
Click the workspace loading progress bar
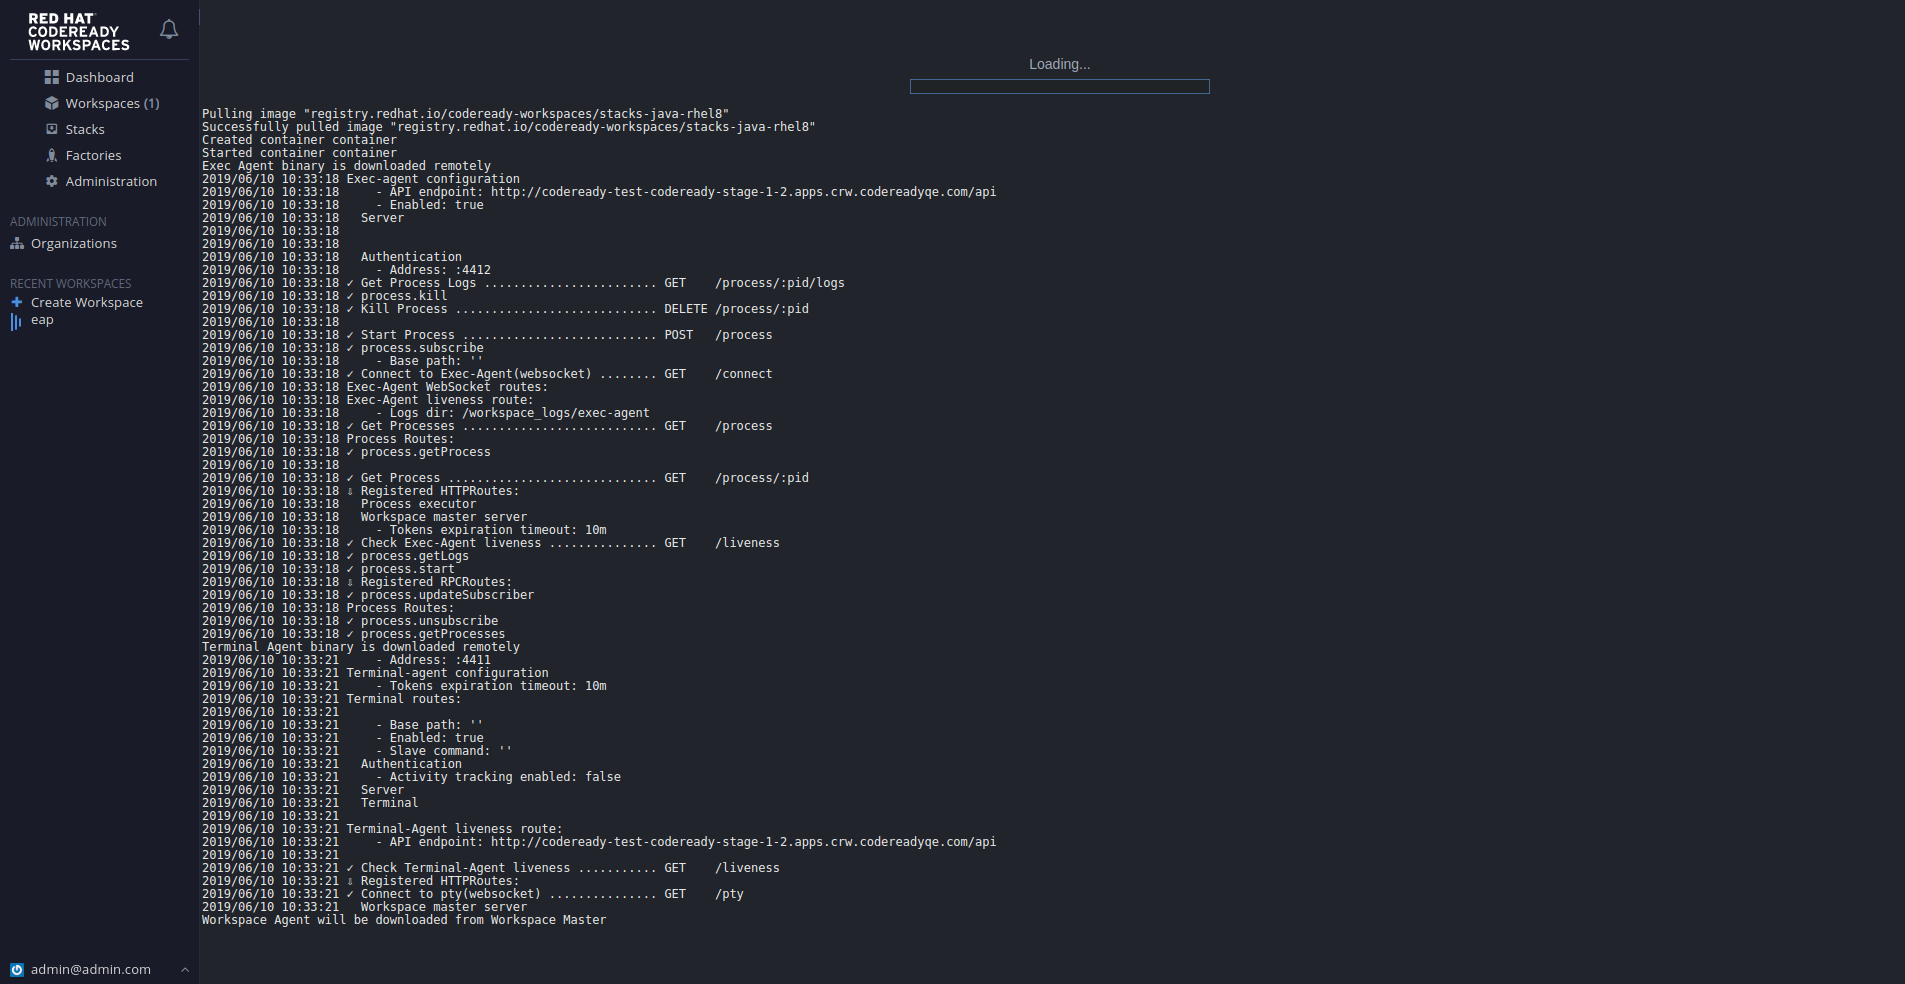[x=1060, y=87]
